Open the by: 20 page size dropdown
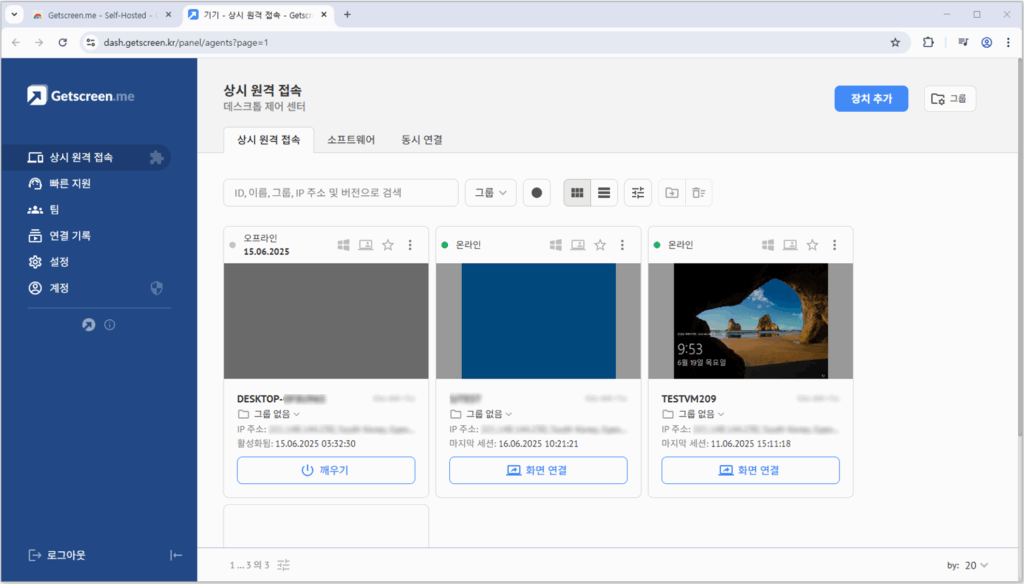Image resolution: width=1024 pixels, height=584 pixels. click(x=968, y=566)
